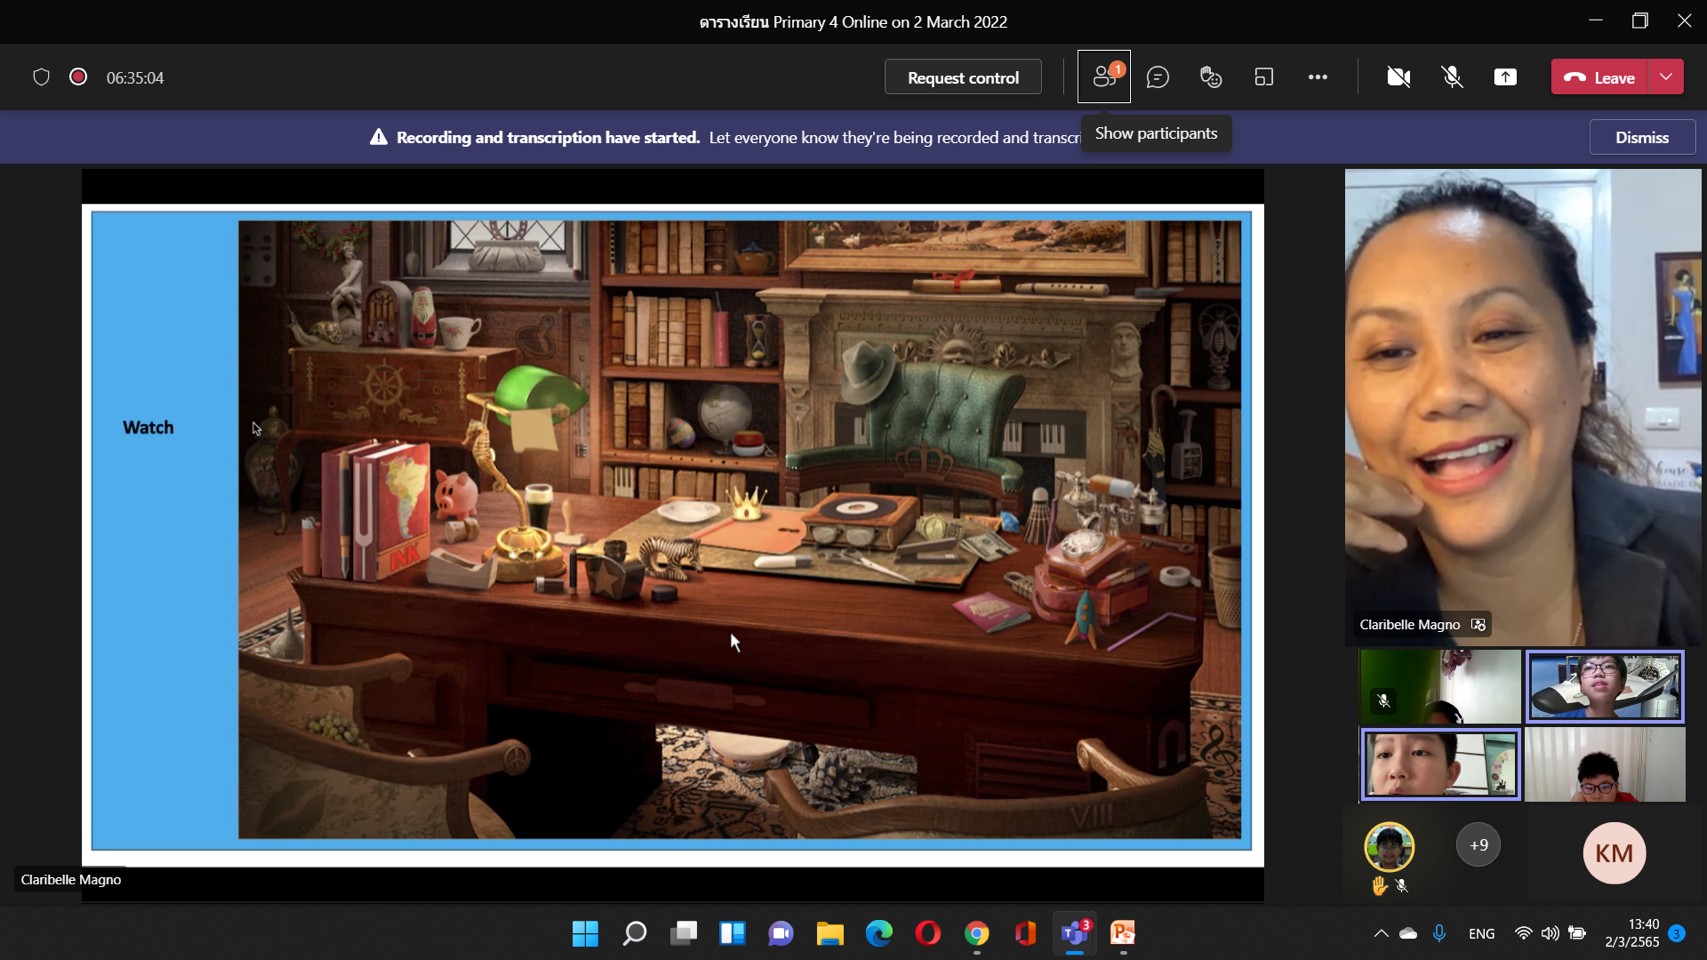Expand the hidden system tray icons
The height and width of the screenshot is (960, 1707).
pos(1380,933)
